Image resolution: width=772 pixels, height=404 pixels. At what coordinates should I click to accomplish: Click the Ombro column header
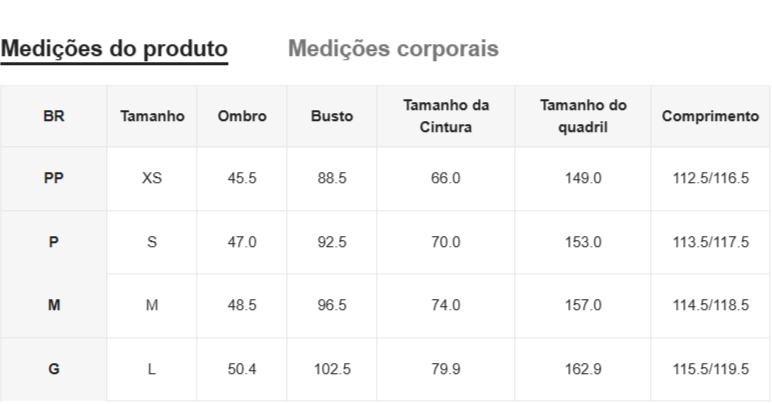(x=242, y=116)
